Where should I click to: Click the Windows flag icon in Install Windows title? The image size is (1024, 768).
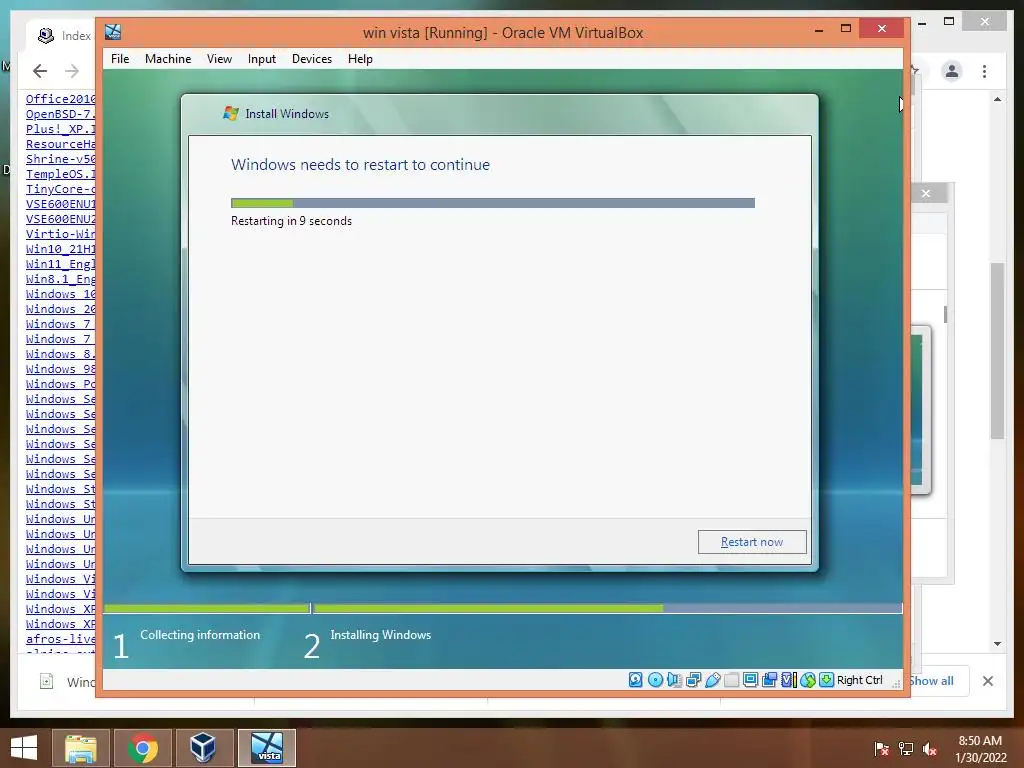pos(231,113)
